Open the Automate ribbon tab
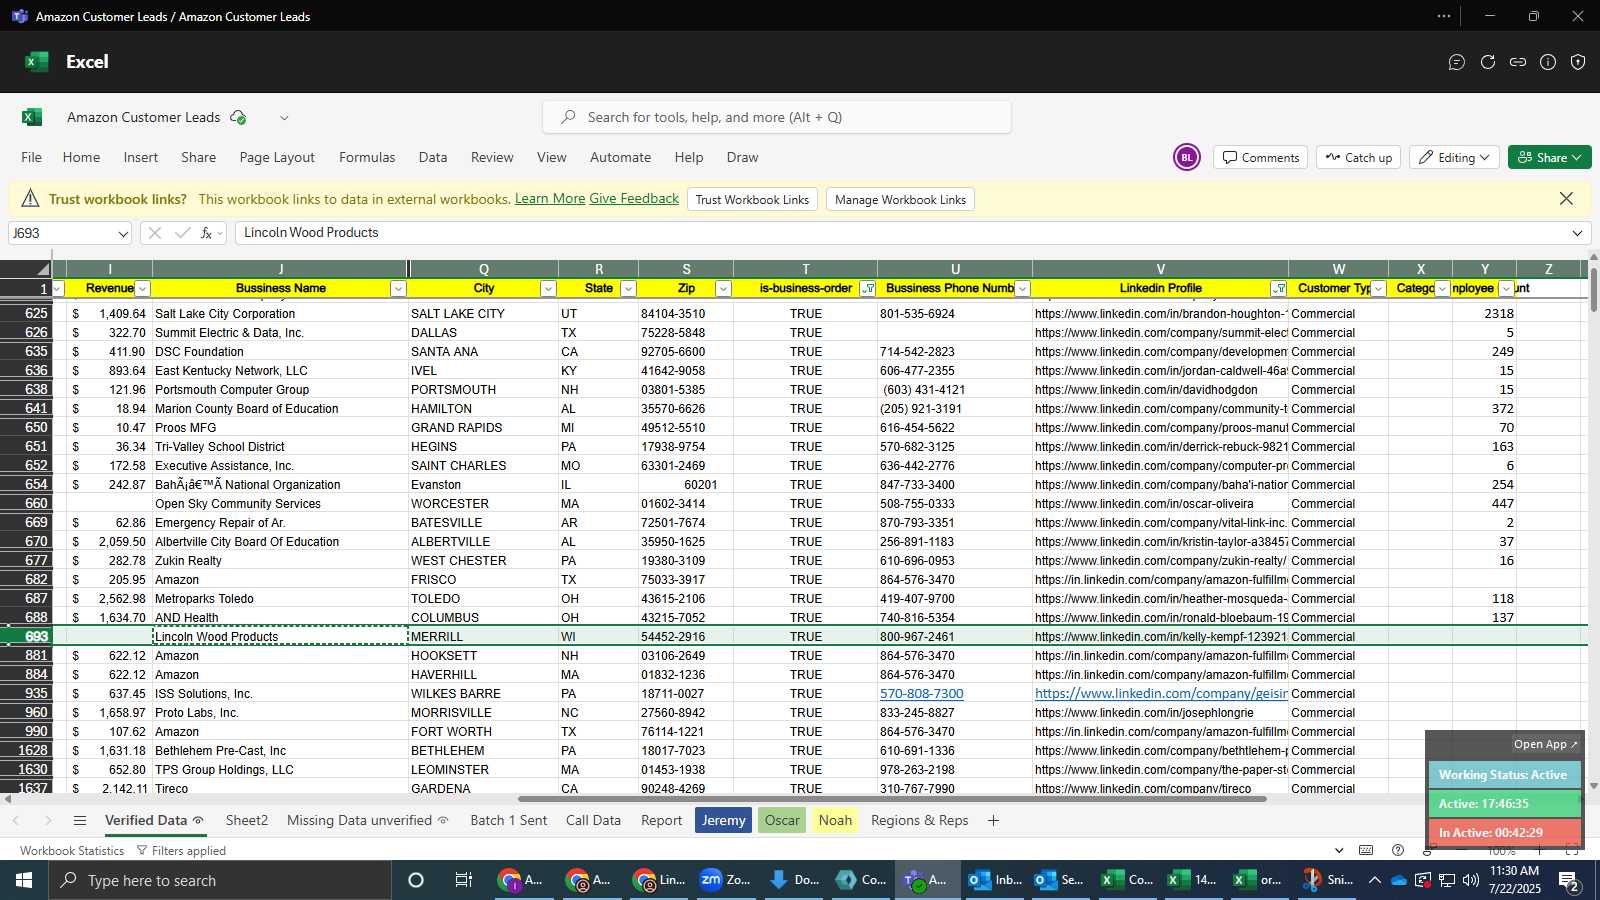The width and height of the screenshot is (1600, 900). 620,157
